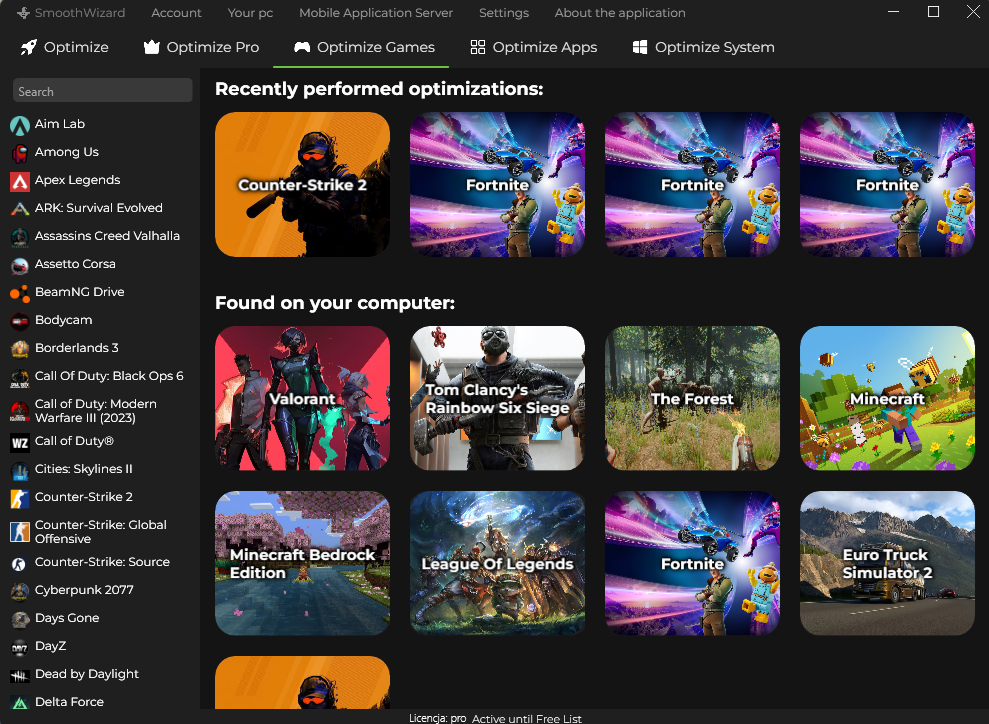Open the Your pc menu
The image size is (989, 724).
point(250,13)
